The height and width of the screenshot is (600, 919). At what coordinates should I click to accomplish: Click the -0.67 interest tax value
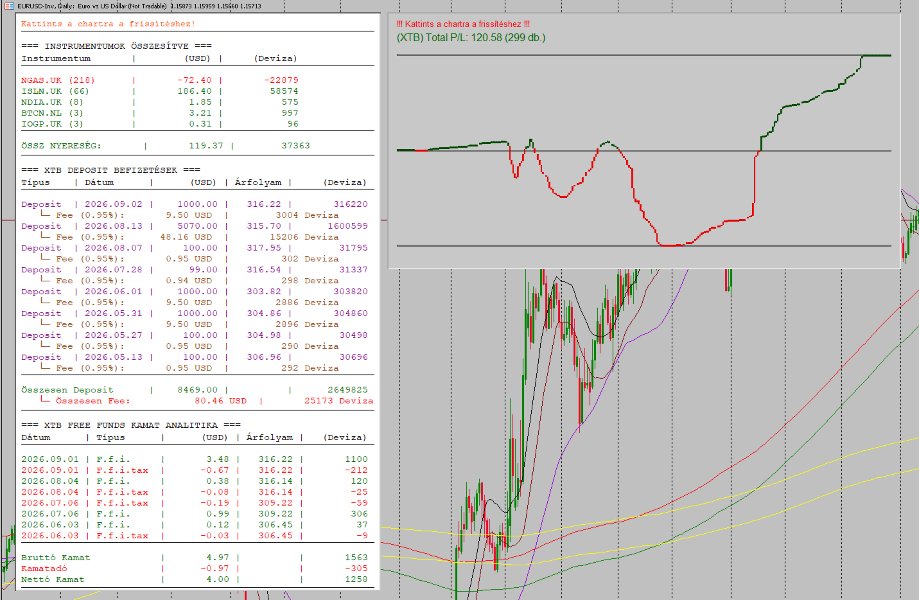click(215, 470)
